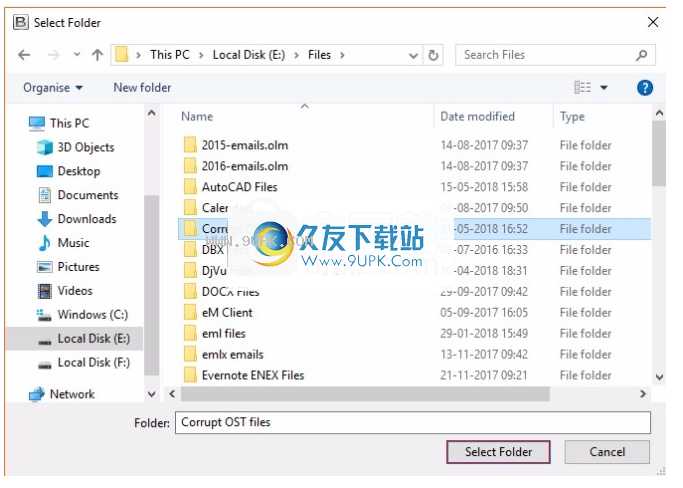Close the Select Folder dialog
This screenshot has width=683, height=488.
point(653,22)
